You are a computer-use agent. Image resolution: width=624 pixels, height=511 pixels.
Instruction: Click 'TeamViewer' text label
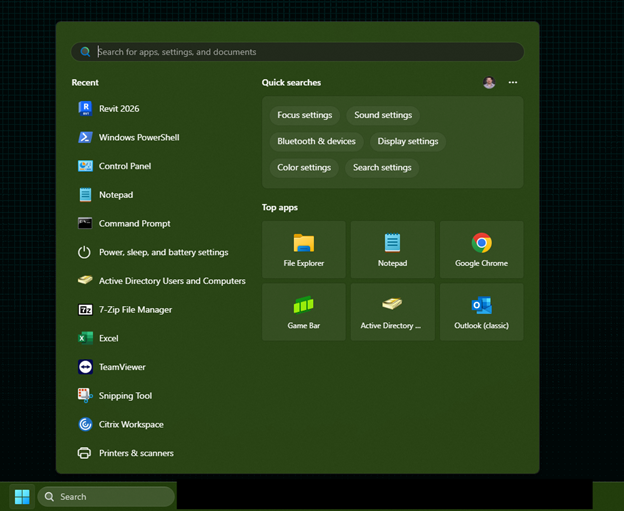pos(122,367)
